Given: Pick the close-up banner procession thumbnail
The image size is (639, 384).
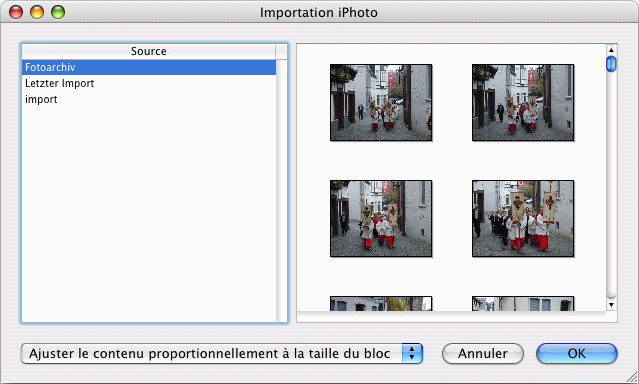Looking at the screenshot, I should click(523, 218).
